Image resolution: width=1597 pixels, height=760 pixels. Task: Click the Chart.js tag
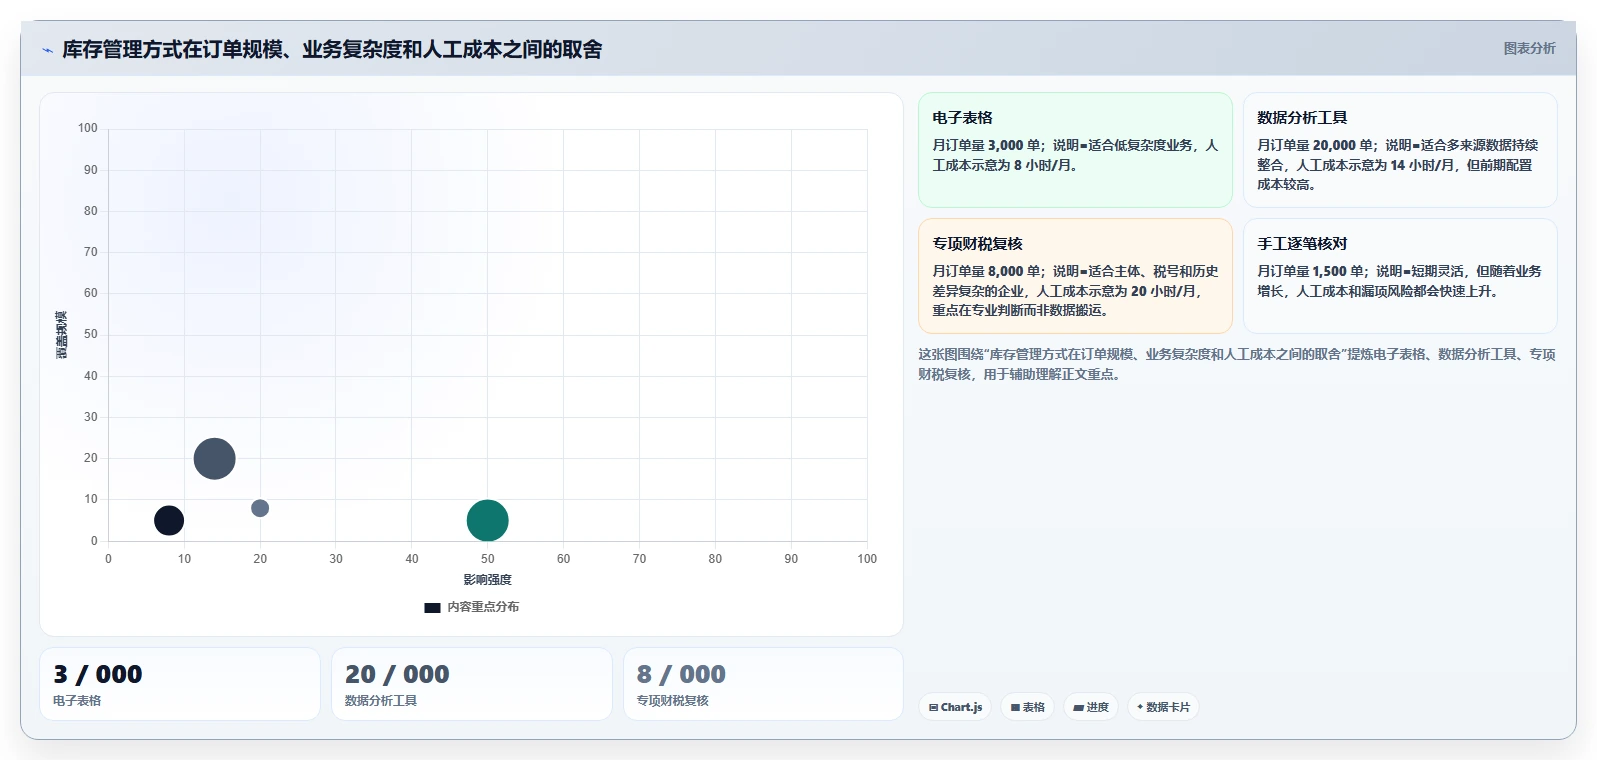(x=955, y=707)
